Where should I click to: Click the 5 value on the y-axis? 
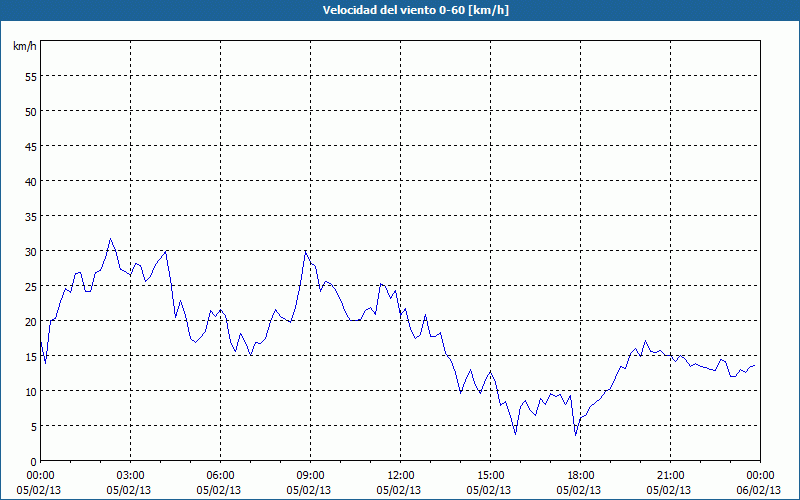34,427
